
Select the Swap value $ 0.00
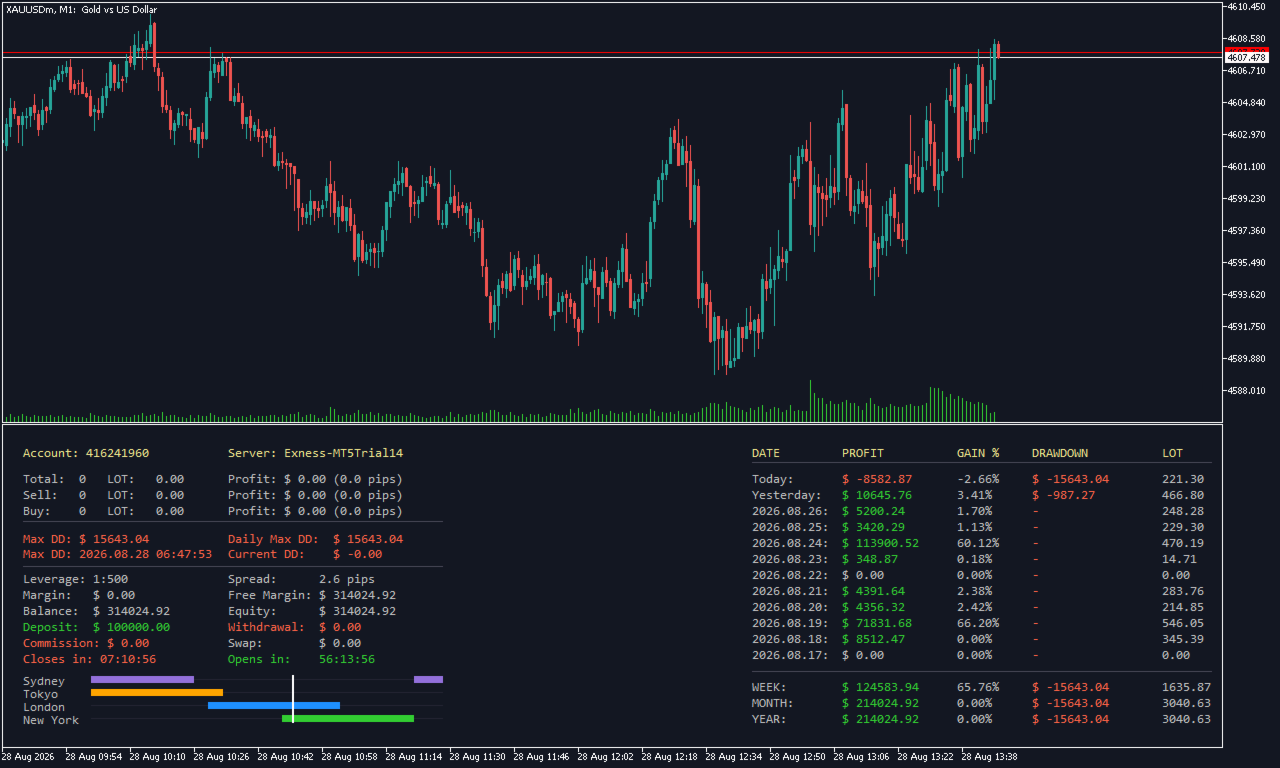[340, 643]
